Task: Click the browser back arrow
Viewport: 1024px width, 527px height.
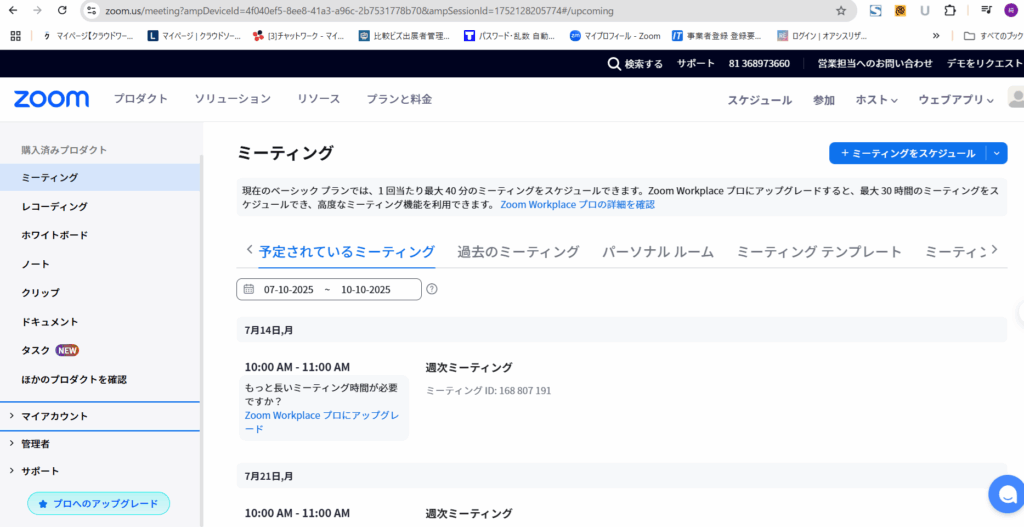Action: (13, 10)
